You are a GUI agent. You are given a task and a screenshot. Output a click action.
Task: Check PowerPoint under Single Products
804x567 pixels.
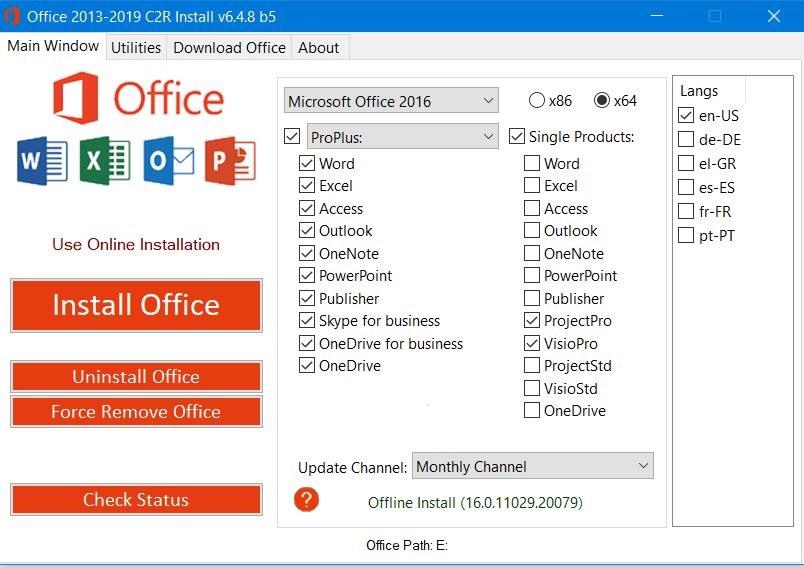pos(532,275)
